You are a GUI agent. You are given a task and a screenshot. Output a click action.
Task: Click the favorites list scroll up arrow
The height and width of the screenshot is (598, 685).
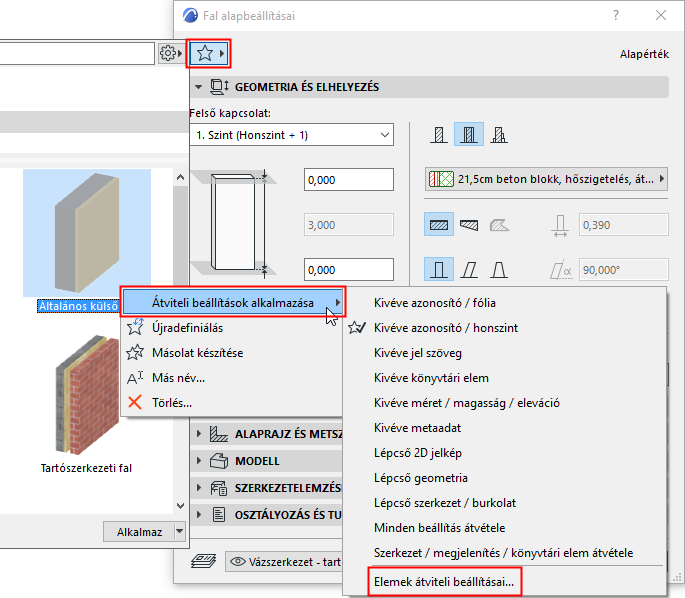point(180,177)
